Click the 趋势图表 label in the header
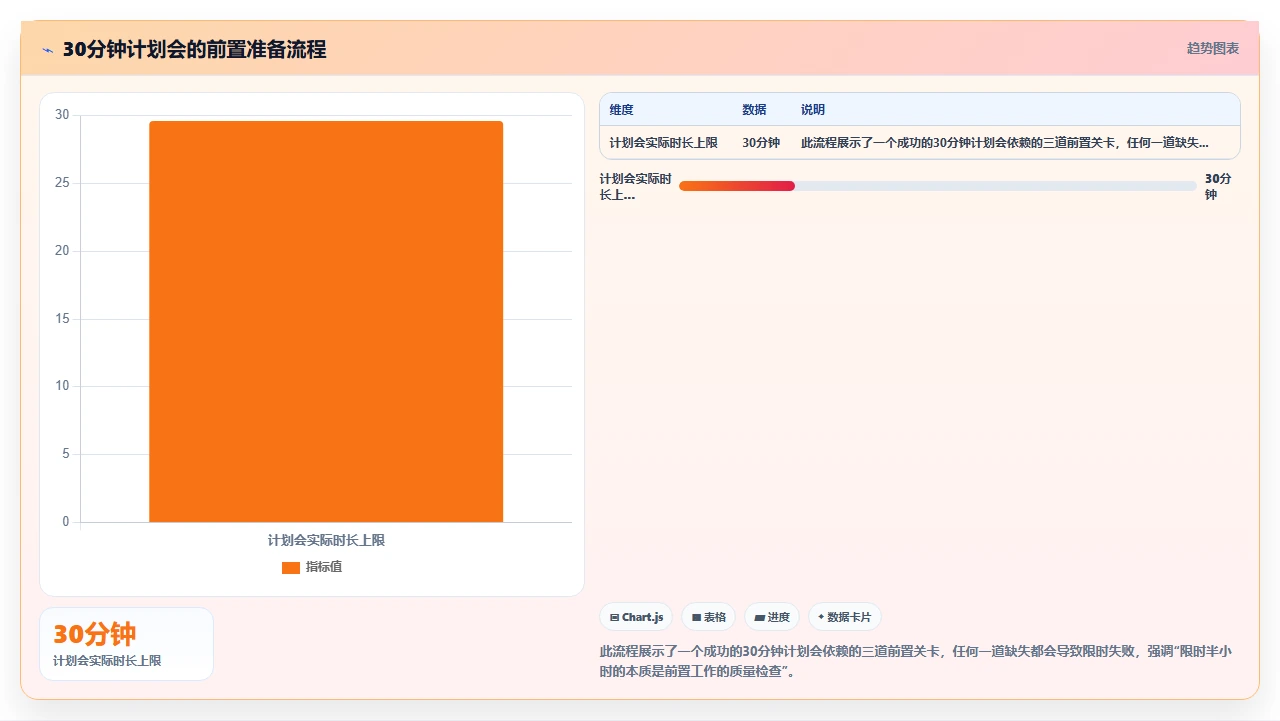Screen dimensions: 1280x721 click(1213, 48)
